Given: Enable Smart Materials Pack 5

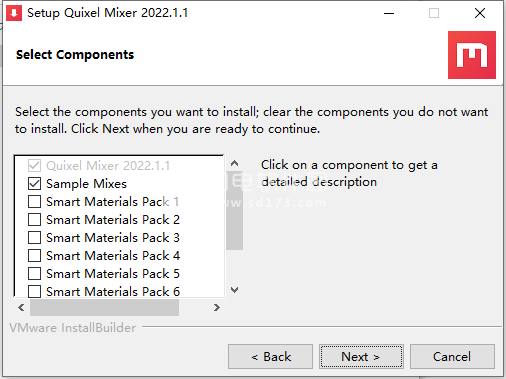Looking at the screenshot, I should click(35, 274).
